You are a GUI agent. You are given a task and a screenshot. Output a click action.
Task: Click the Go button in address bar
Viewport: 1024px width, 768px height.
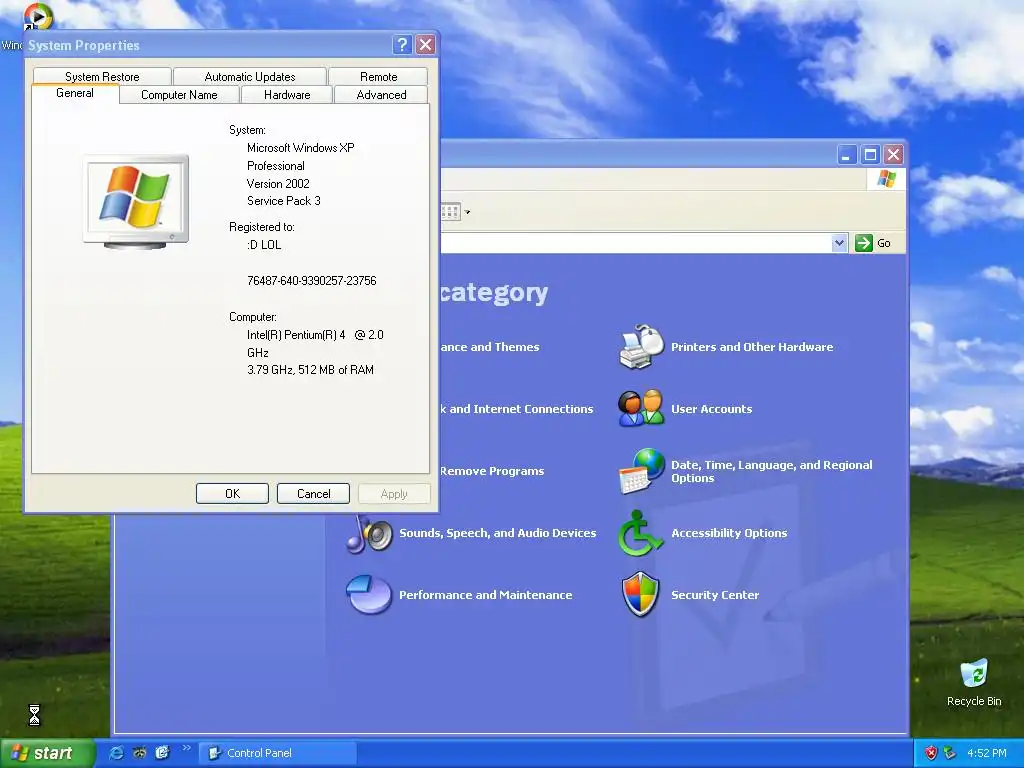coord(874,243)
